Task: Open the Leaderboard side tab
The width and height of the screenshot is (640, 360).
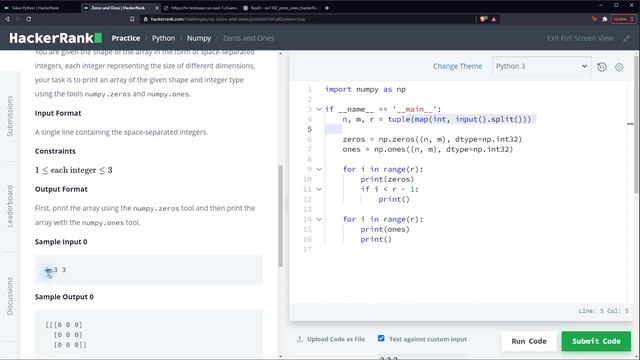Action: [10, 206]
